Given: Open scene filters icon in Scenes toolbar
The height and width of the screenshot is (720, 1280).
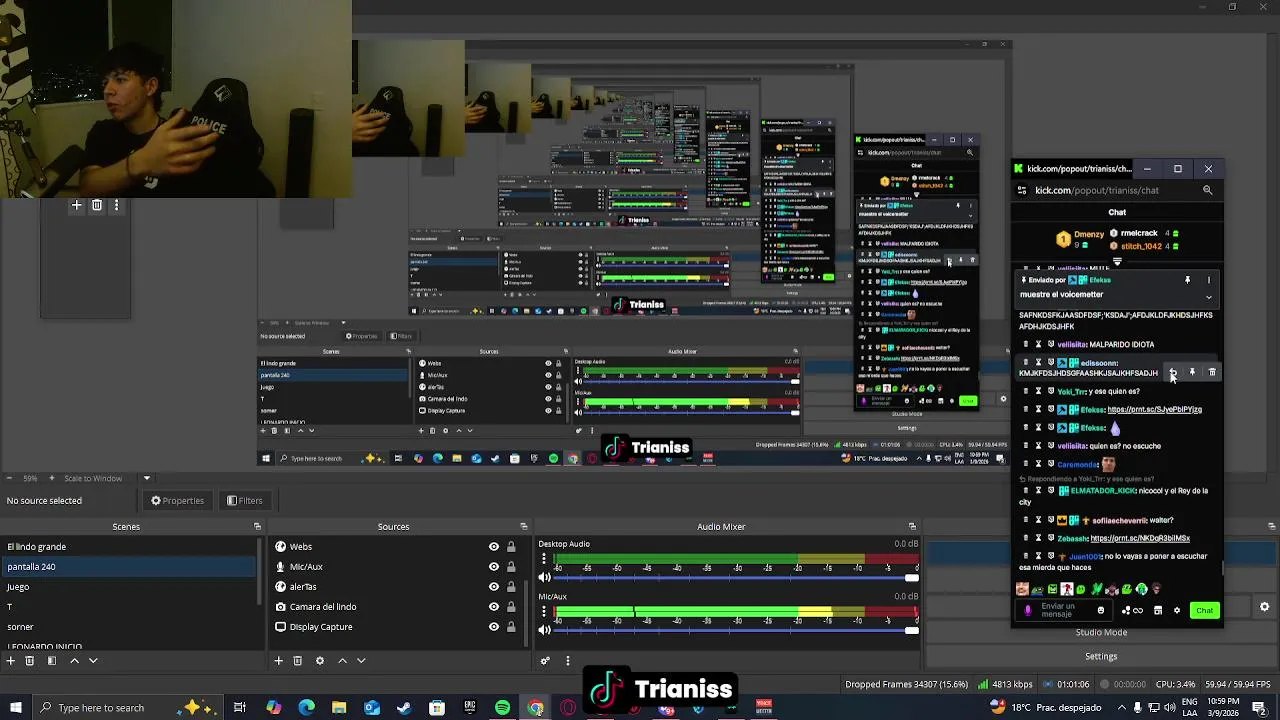Looking at the screenshot, I should pyautogui.click(x=51, y=661).
